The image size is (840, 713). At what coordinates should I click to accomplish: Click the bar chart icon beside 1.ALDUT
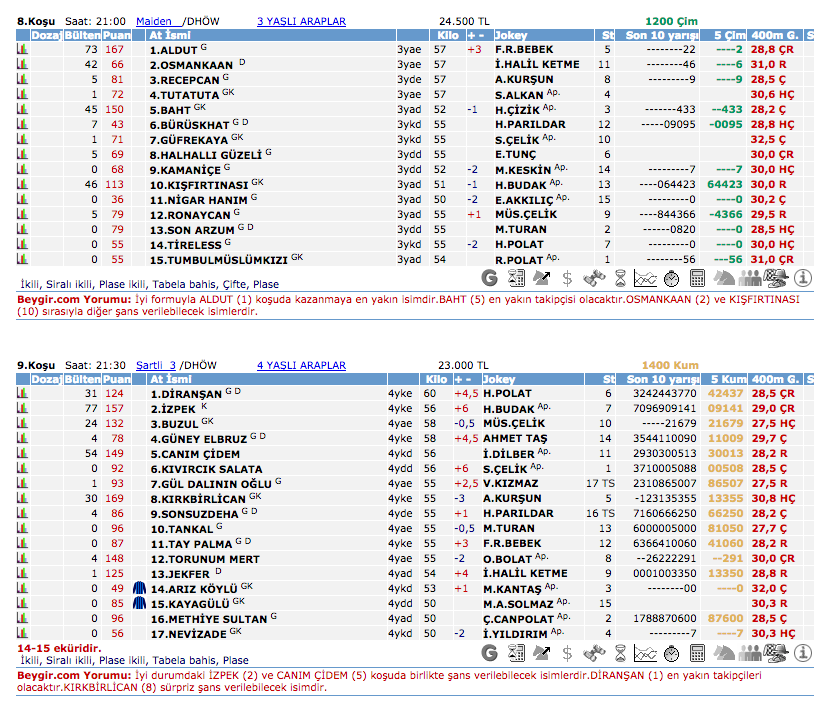pyautogui.click(x=22, y=49)
